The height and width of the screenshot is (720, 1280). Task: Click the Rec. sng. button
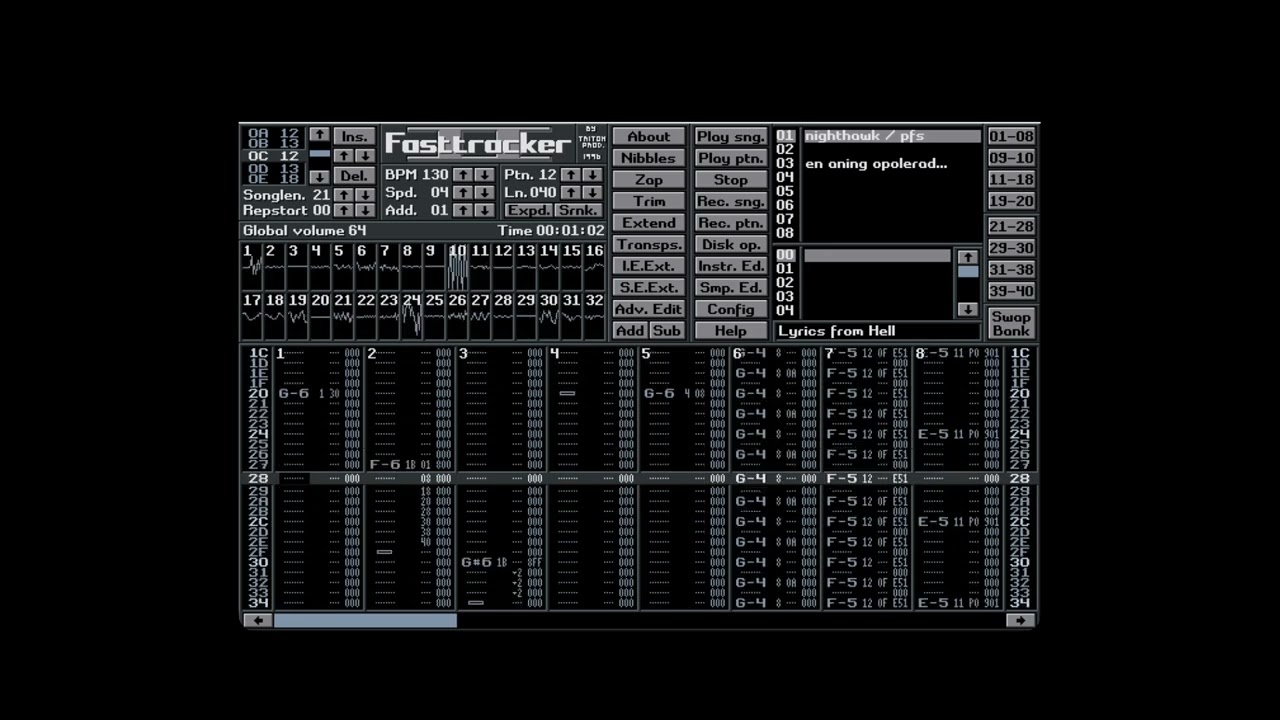tap(730, 201)
